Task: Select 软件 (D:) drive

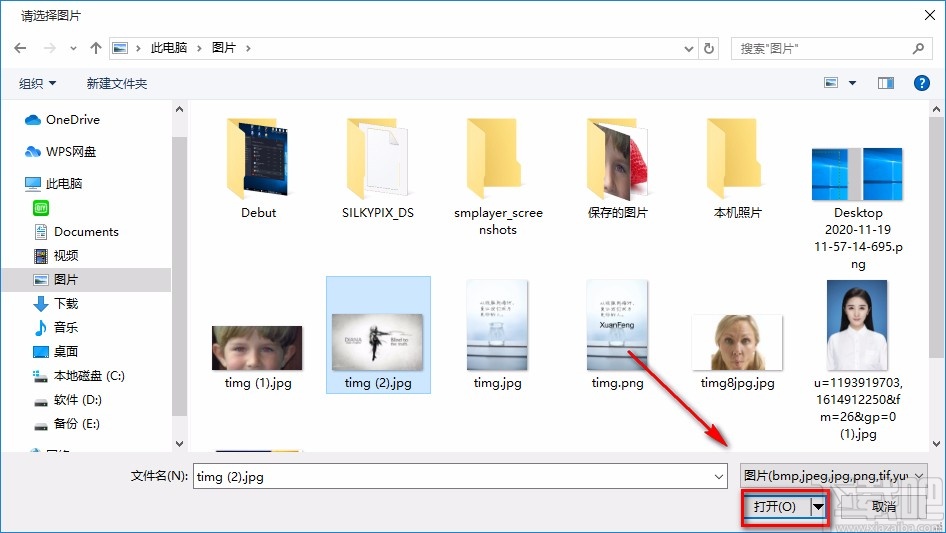Action: (68, 400)
